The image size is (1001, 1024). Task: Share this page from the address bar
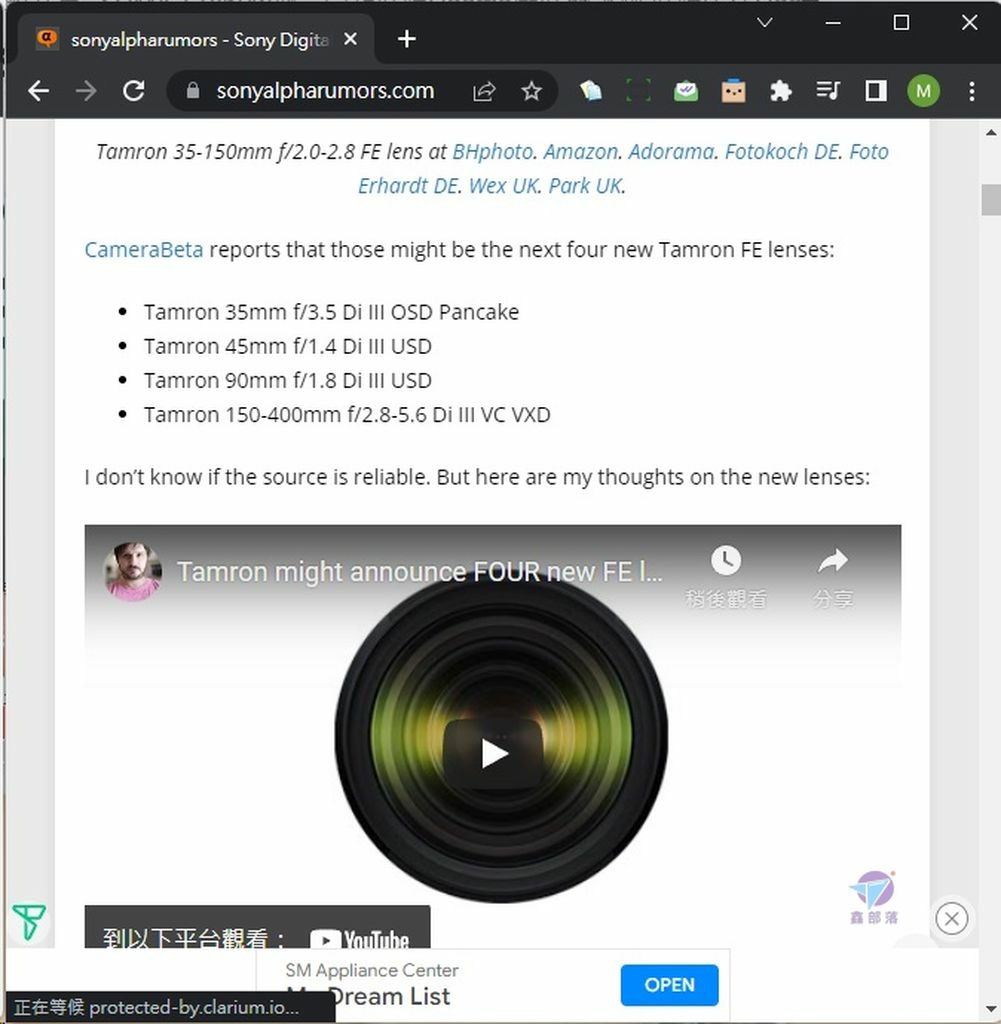[x=484, y=91]
